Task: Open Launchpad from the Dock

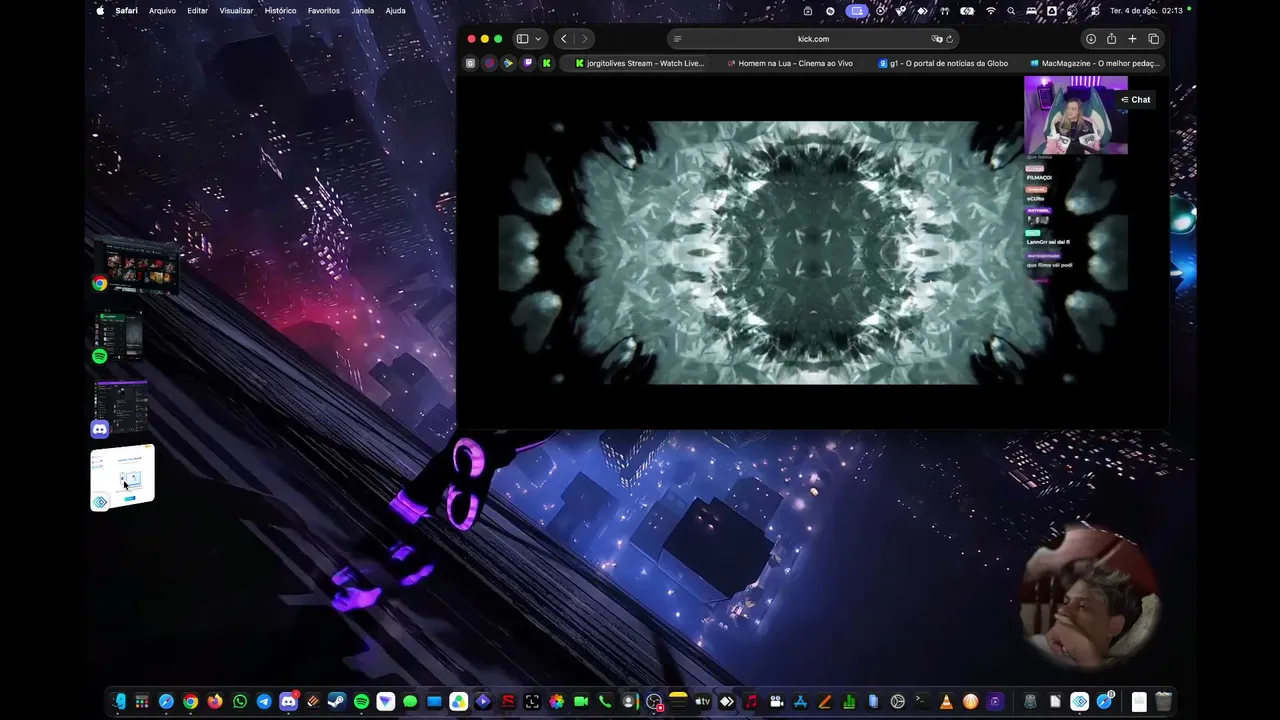Action: (142, 702)
